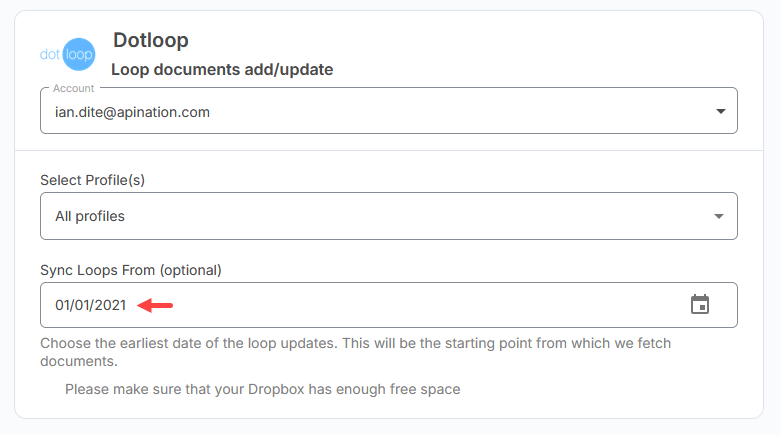Click the blue loop circle logo

pos(79,55)
